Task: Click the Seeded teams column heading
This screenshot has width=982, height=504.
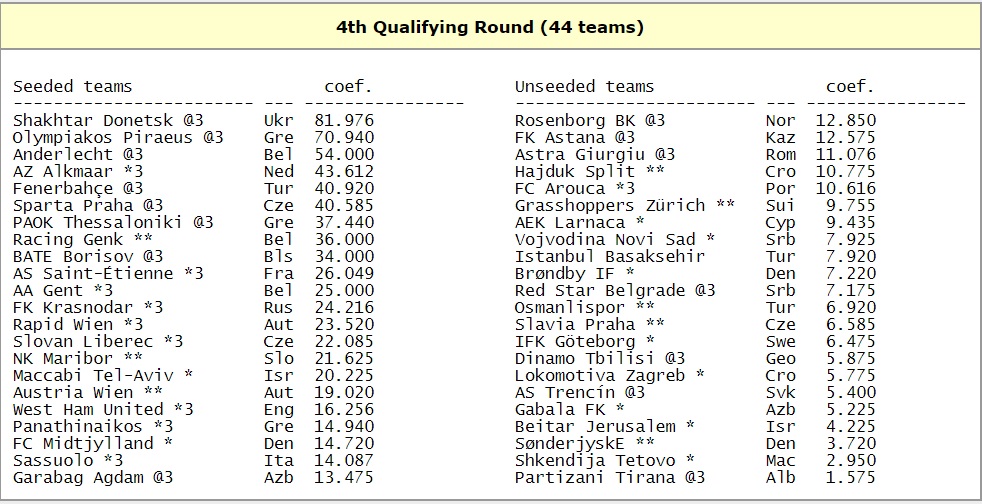Action: click(x=72, y=86)
